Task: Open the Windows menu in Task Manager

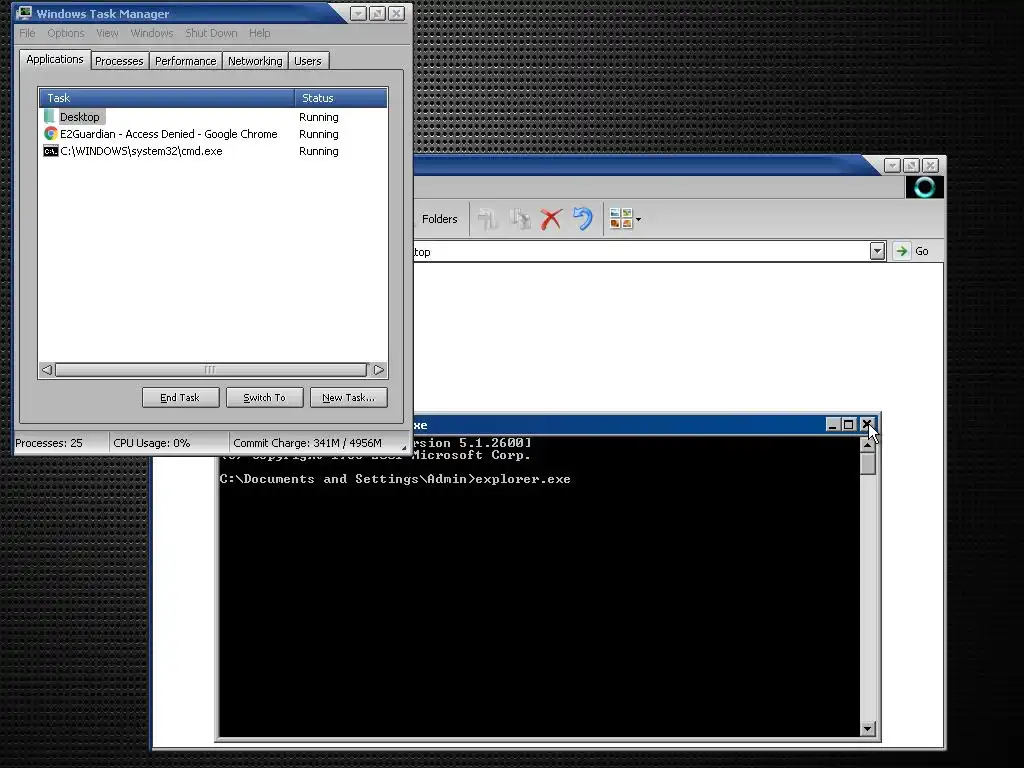Action: (152, 33)
